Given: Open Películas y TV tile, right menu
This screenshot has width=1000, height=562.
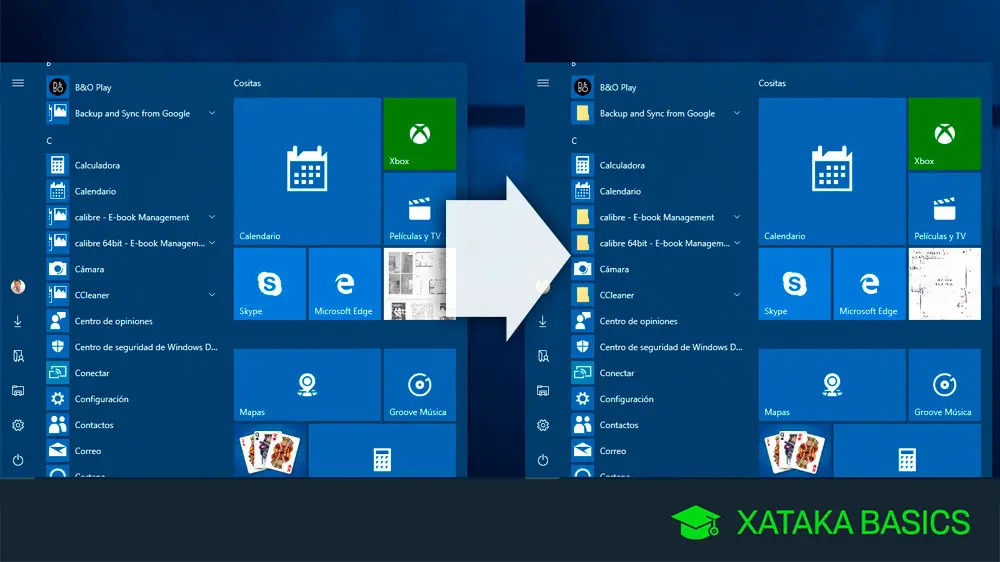Looking at the screenshot, I should pyautogui.click(x=945, y=209).
